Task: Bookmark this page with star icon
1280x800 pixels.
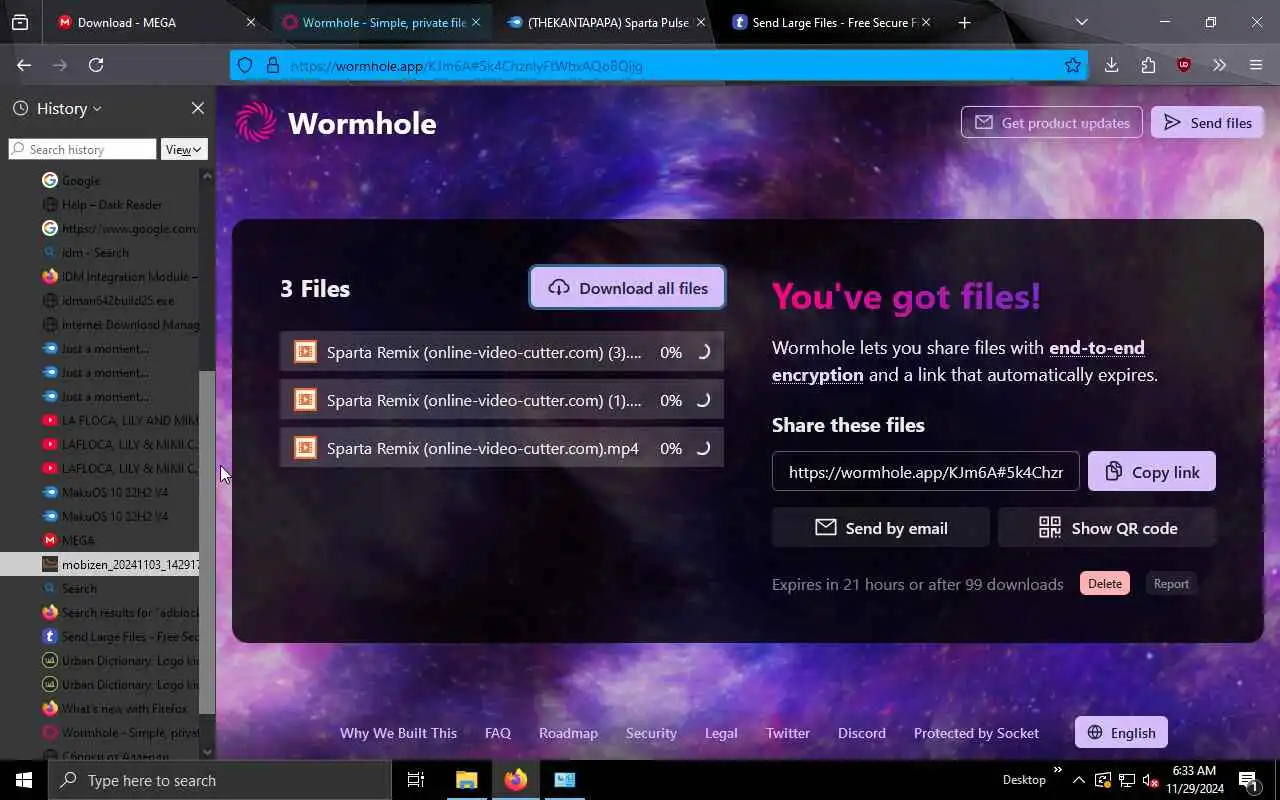Action: (1073, 66)
